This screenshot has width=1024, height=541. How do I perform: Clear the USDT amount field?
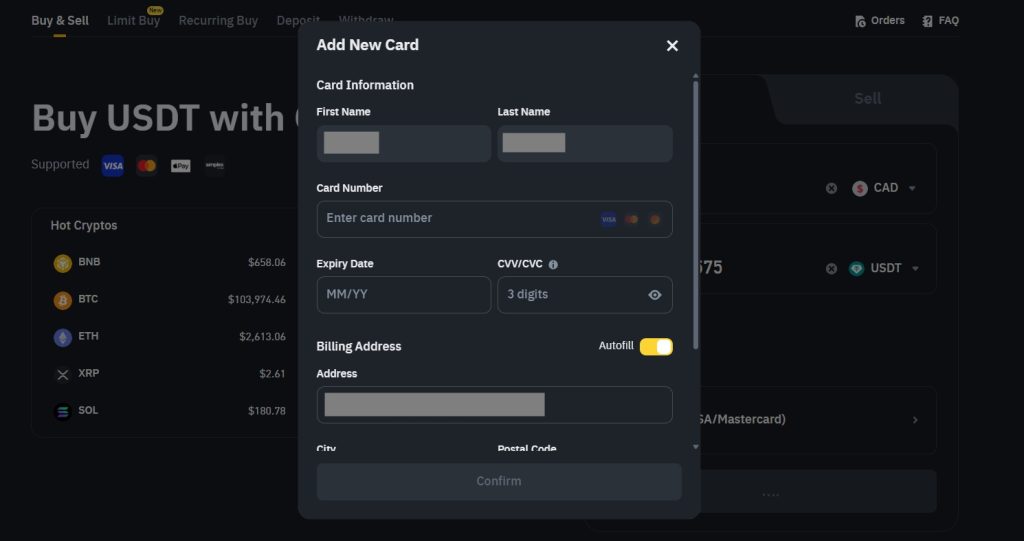(x=831, y=269)
